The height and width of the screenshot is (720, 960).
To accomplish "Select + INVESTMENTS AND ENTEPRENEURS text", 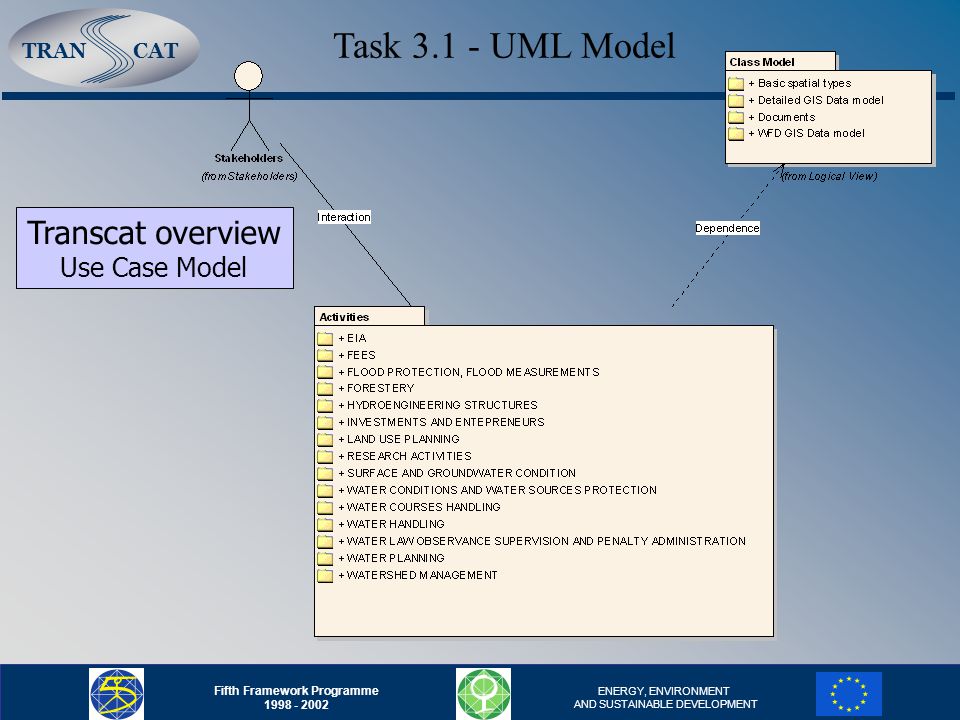I will click(x=441, y=422).
